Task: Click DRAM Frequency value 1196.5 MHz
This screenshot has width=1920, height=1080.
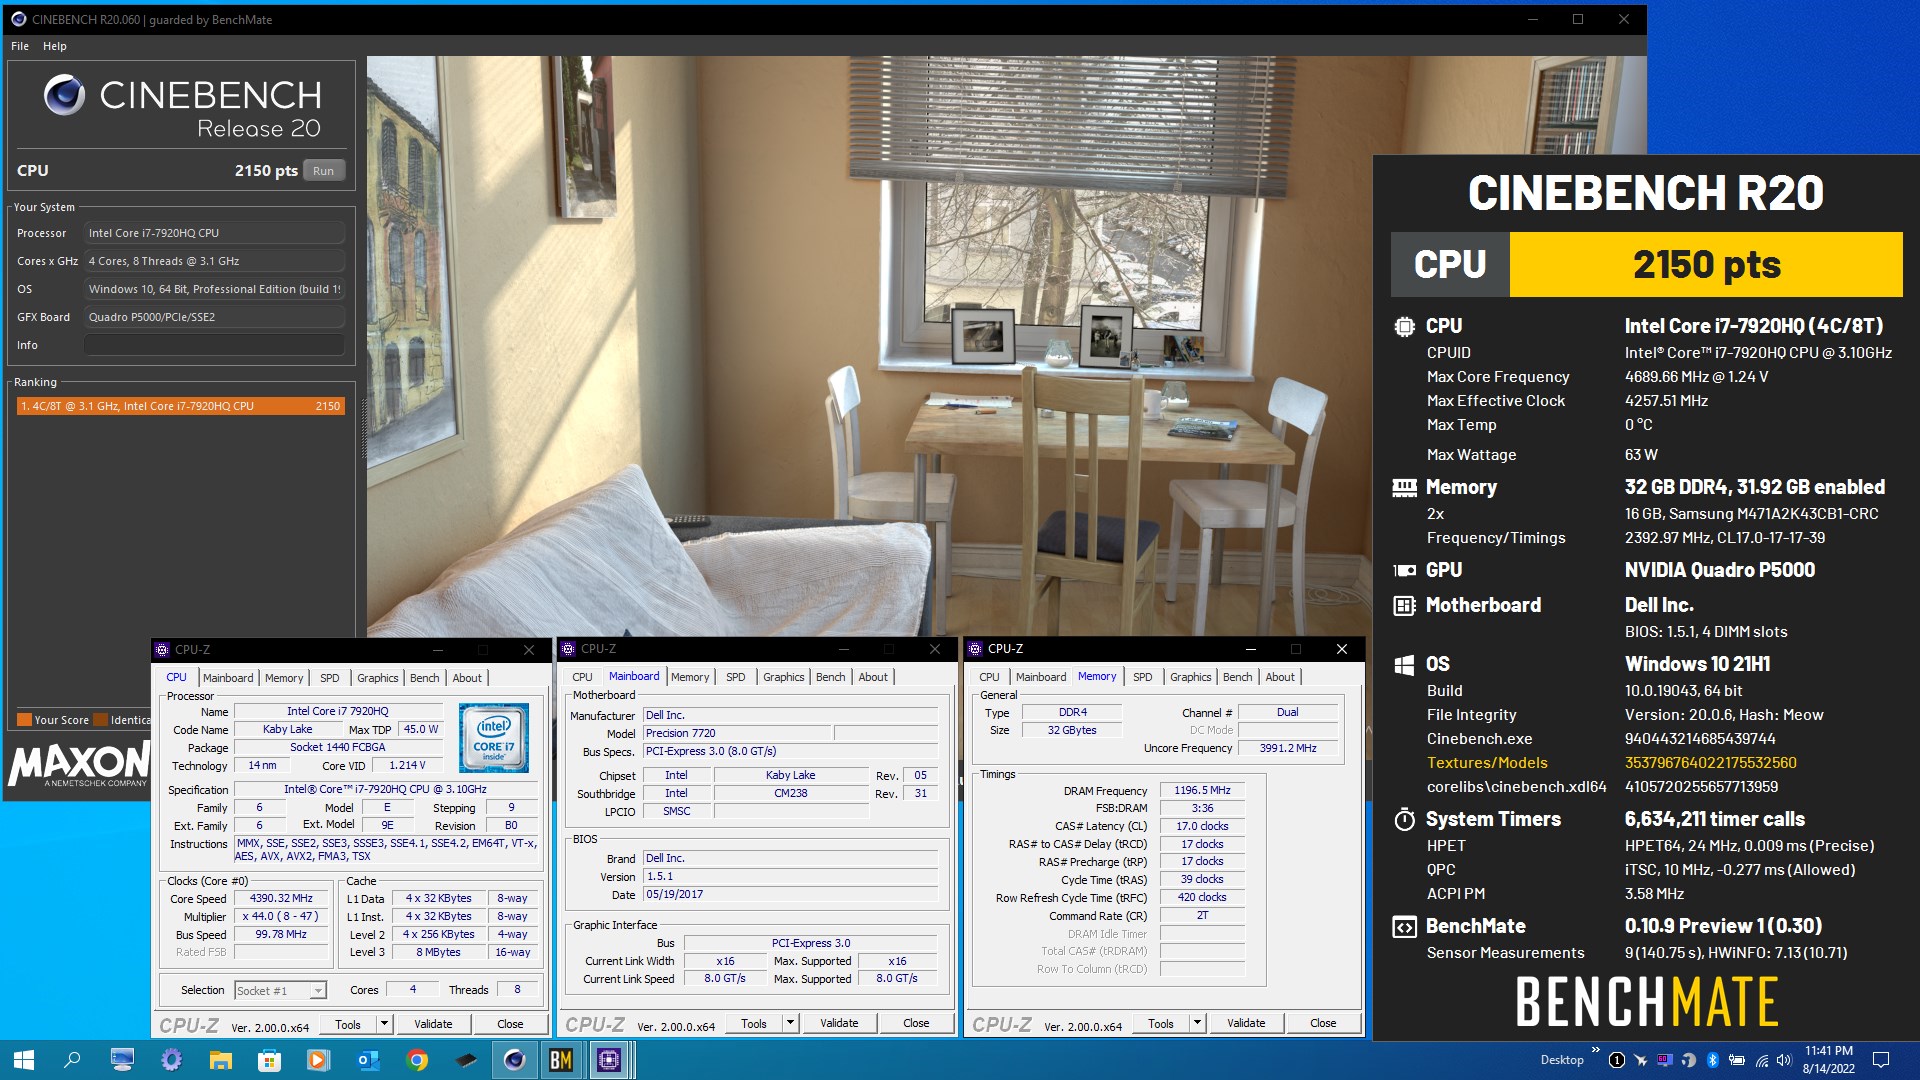Action: 1202,790
